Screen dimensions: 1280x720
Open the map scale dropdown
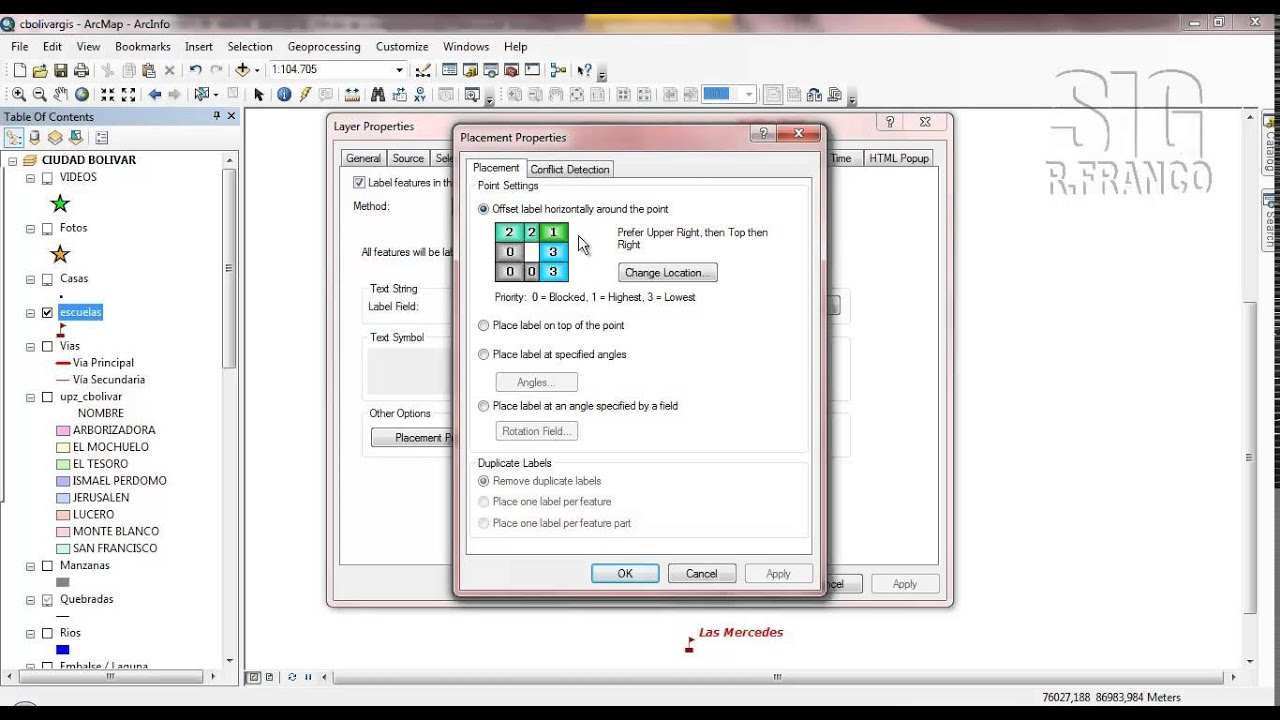[399, 70]
